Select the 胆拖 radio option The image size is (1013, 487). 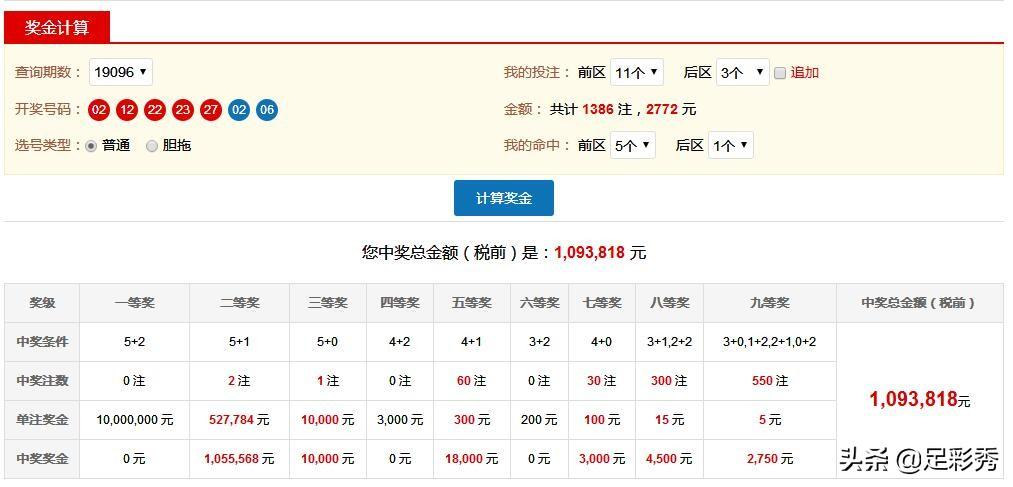coord(152,146)
